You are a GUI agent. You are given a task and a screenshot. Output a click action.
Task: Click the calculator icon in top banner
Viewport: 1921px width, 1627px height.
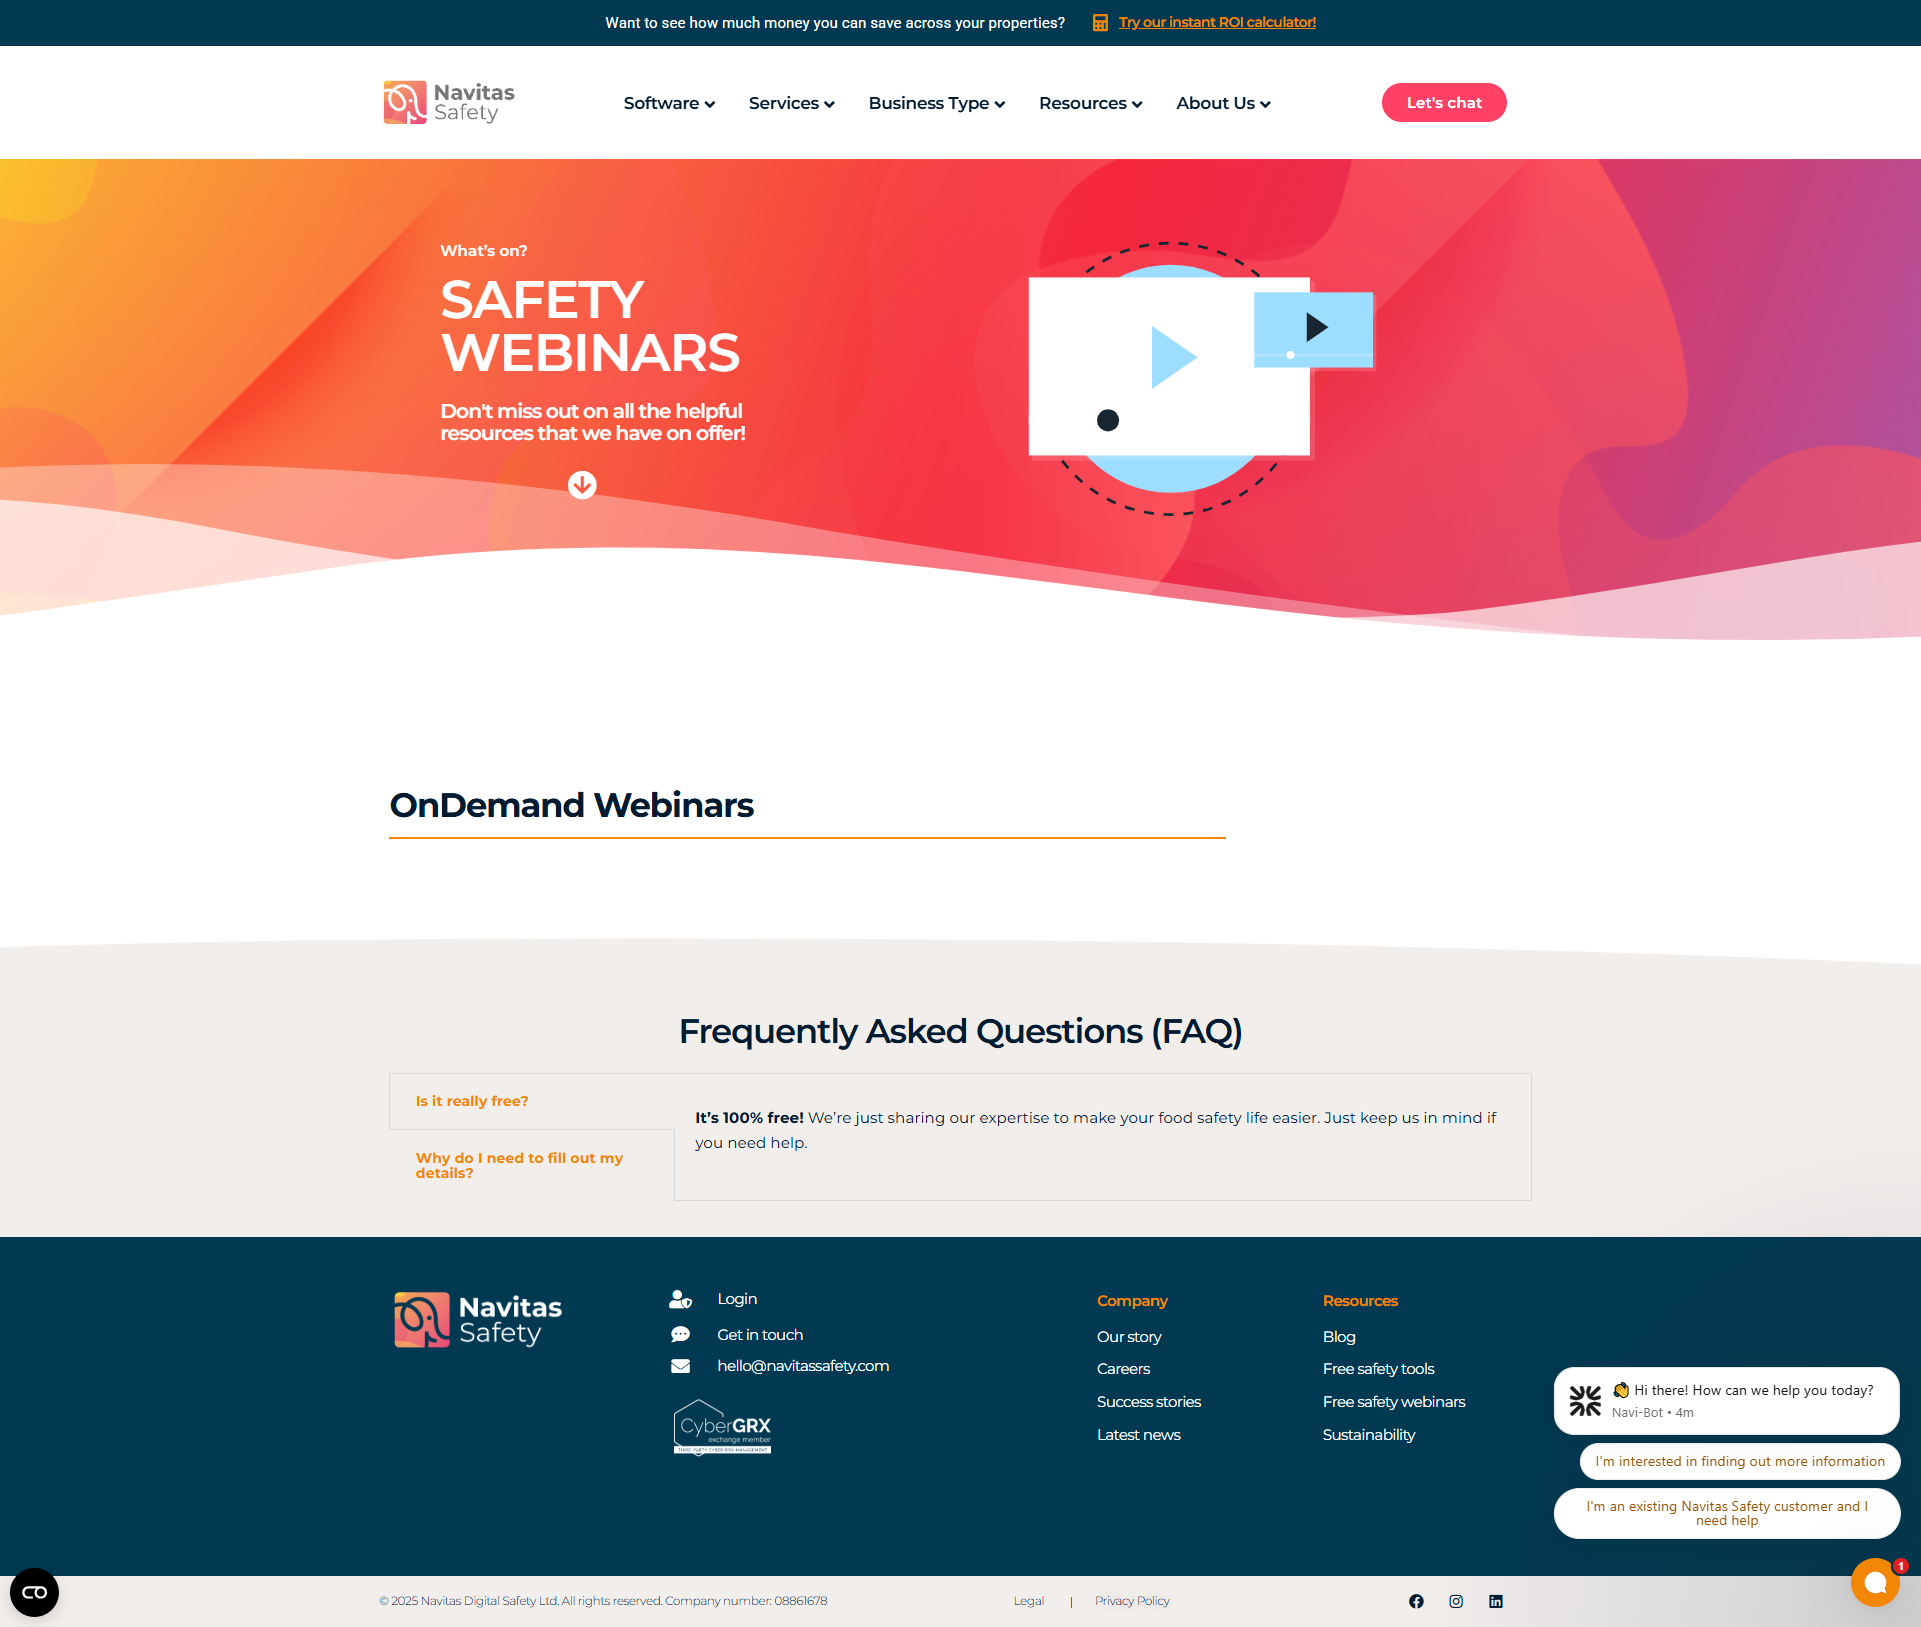pos(1100,23)
